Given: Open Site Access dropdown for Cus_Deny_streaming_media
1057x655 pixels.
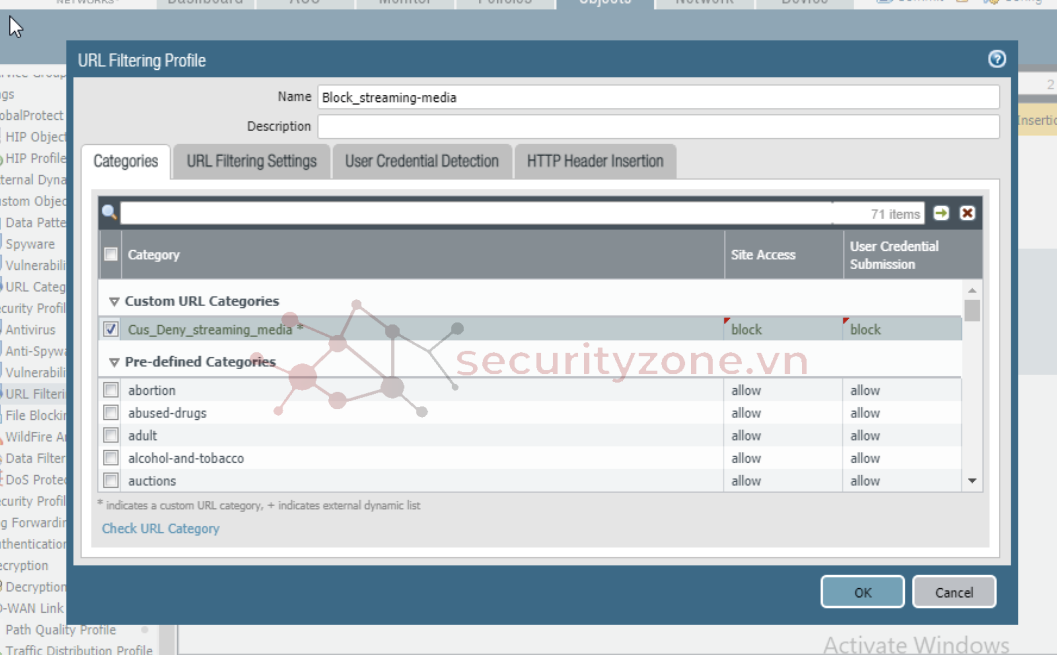Looking at the screenshot, I should pyautogui.click(x=782, y=329).
